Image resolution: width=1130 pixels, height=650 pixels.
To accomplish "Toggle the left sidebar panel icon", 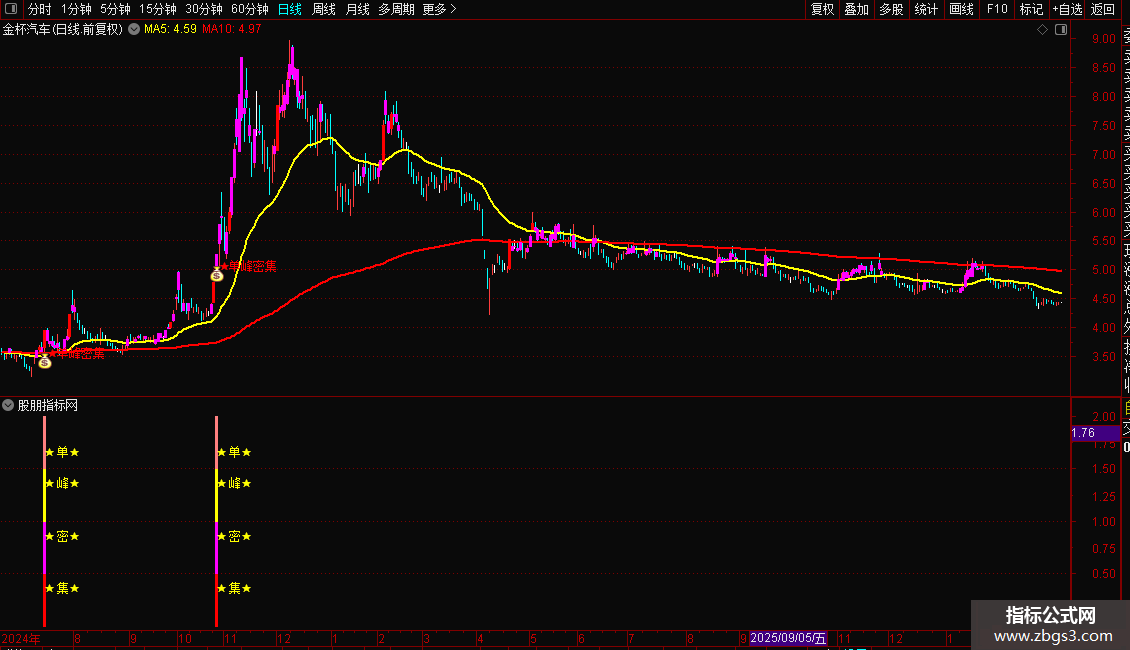I will coord(11,9).
